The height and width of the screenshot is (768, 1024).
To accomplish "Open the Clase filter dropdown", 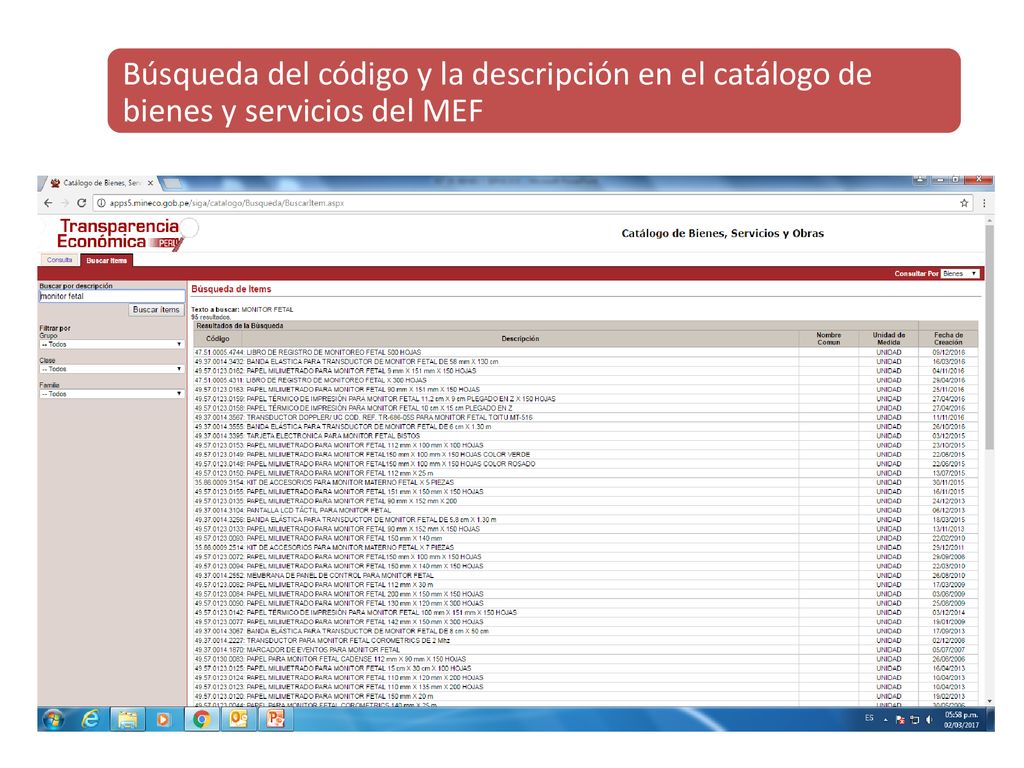I will click(x=112, y=369).
